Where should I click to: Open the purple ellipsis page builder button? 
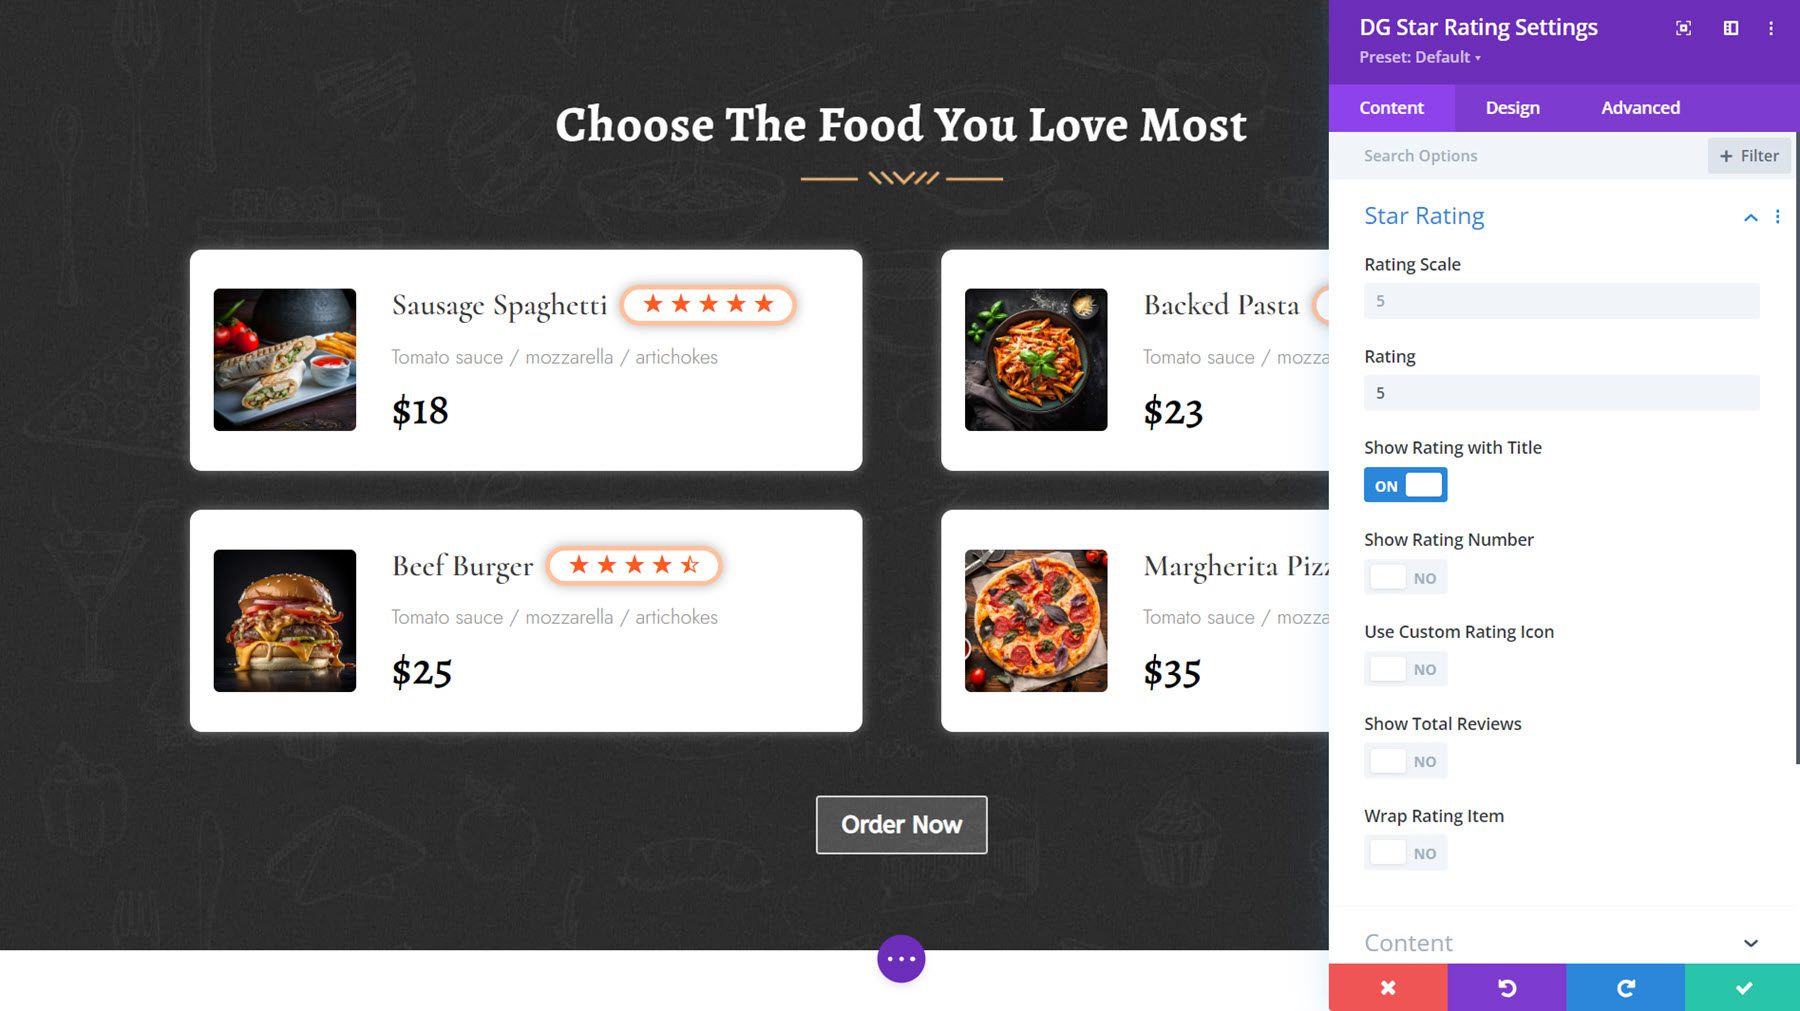[901, 958]
